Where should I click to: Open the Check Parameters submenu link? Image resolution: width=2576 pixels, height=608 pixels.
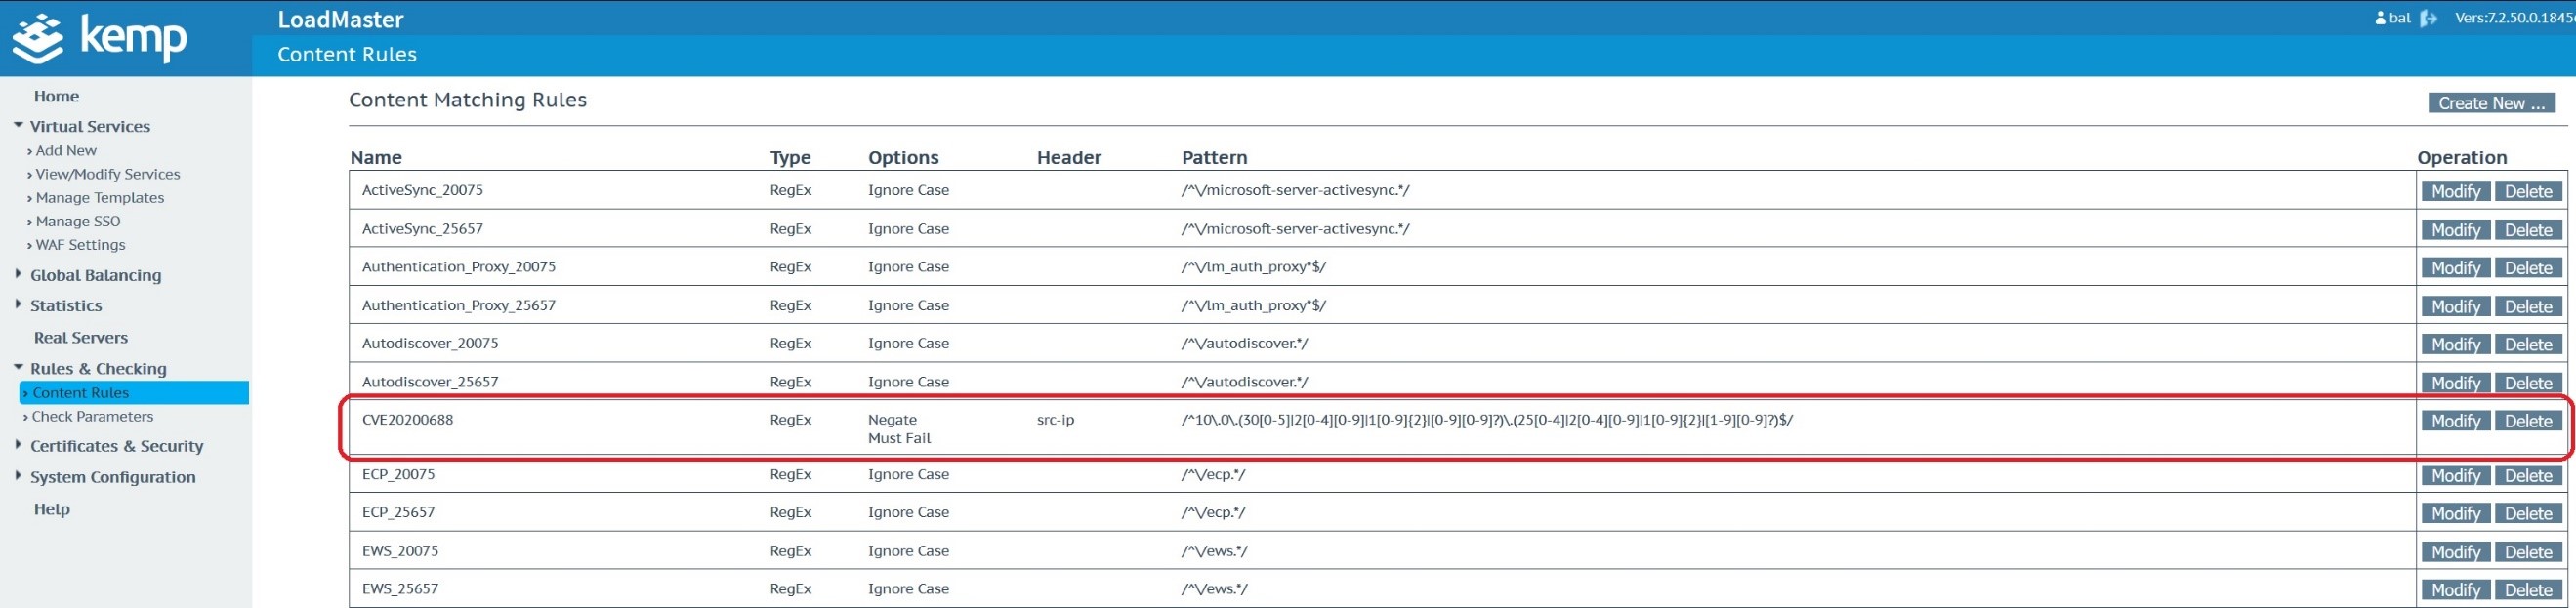[92, 416]
